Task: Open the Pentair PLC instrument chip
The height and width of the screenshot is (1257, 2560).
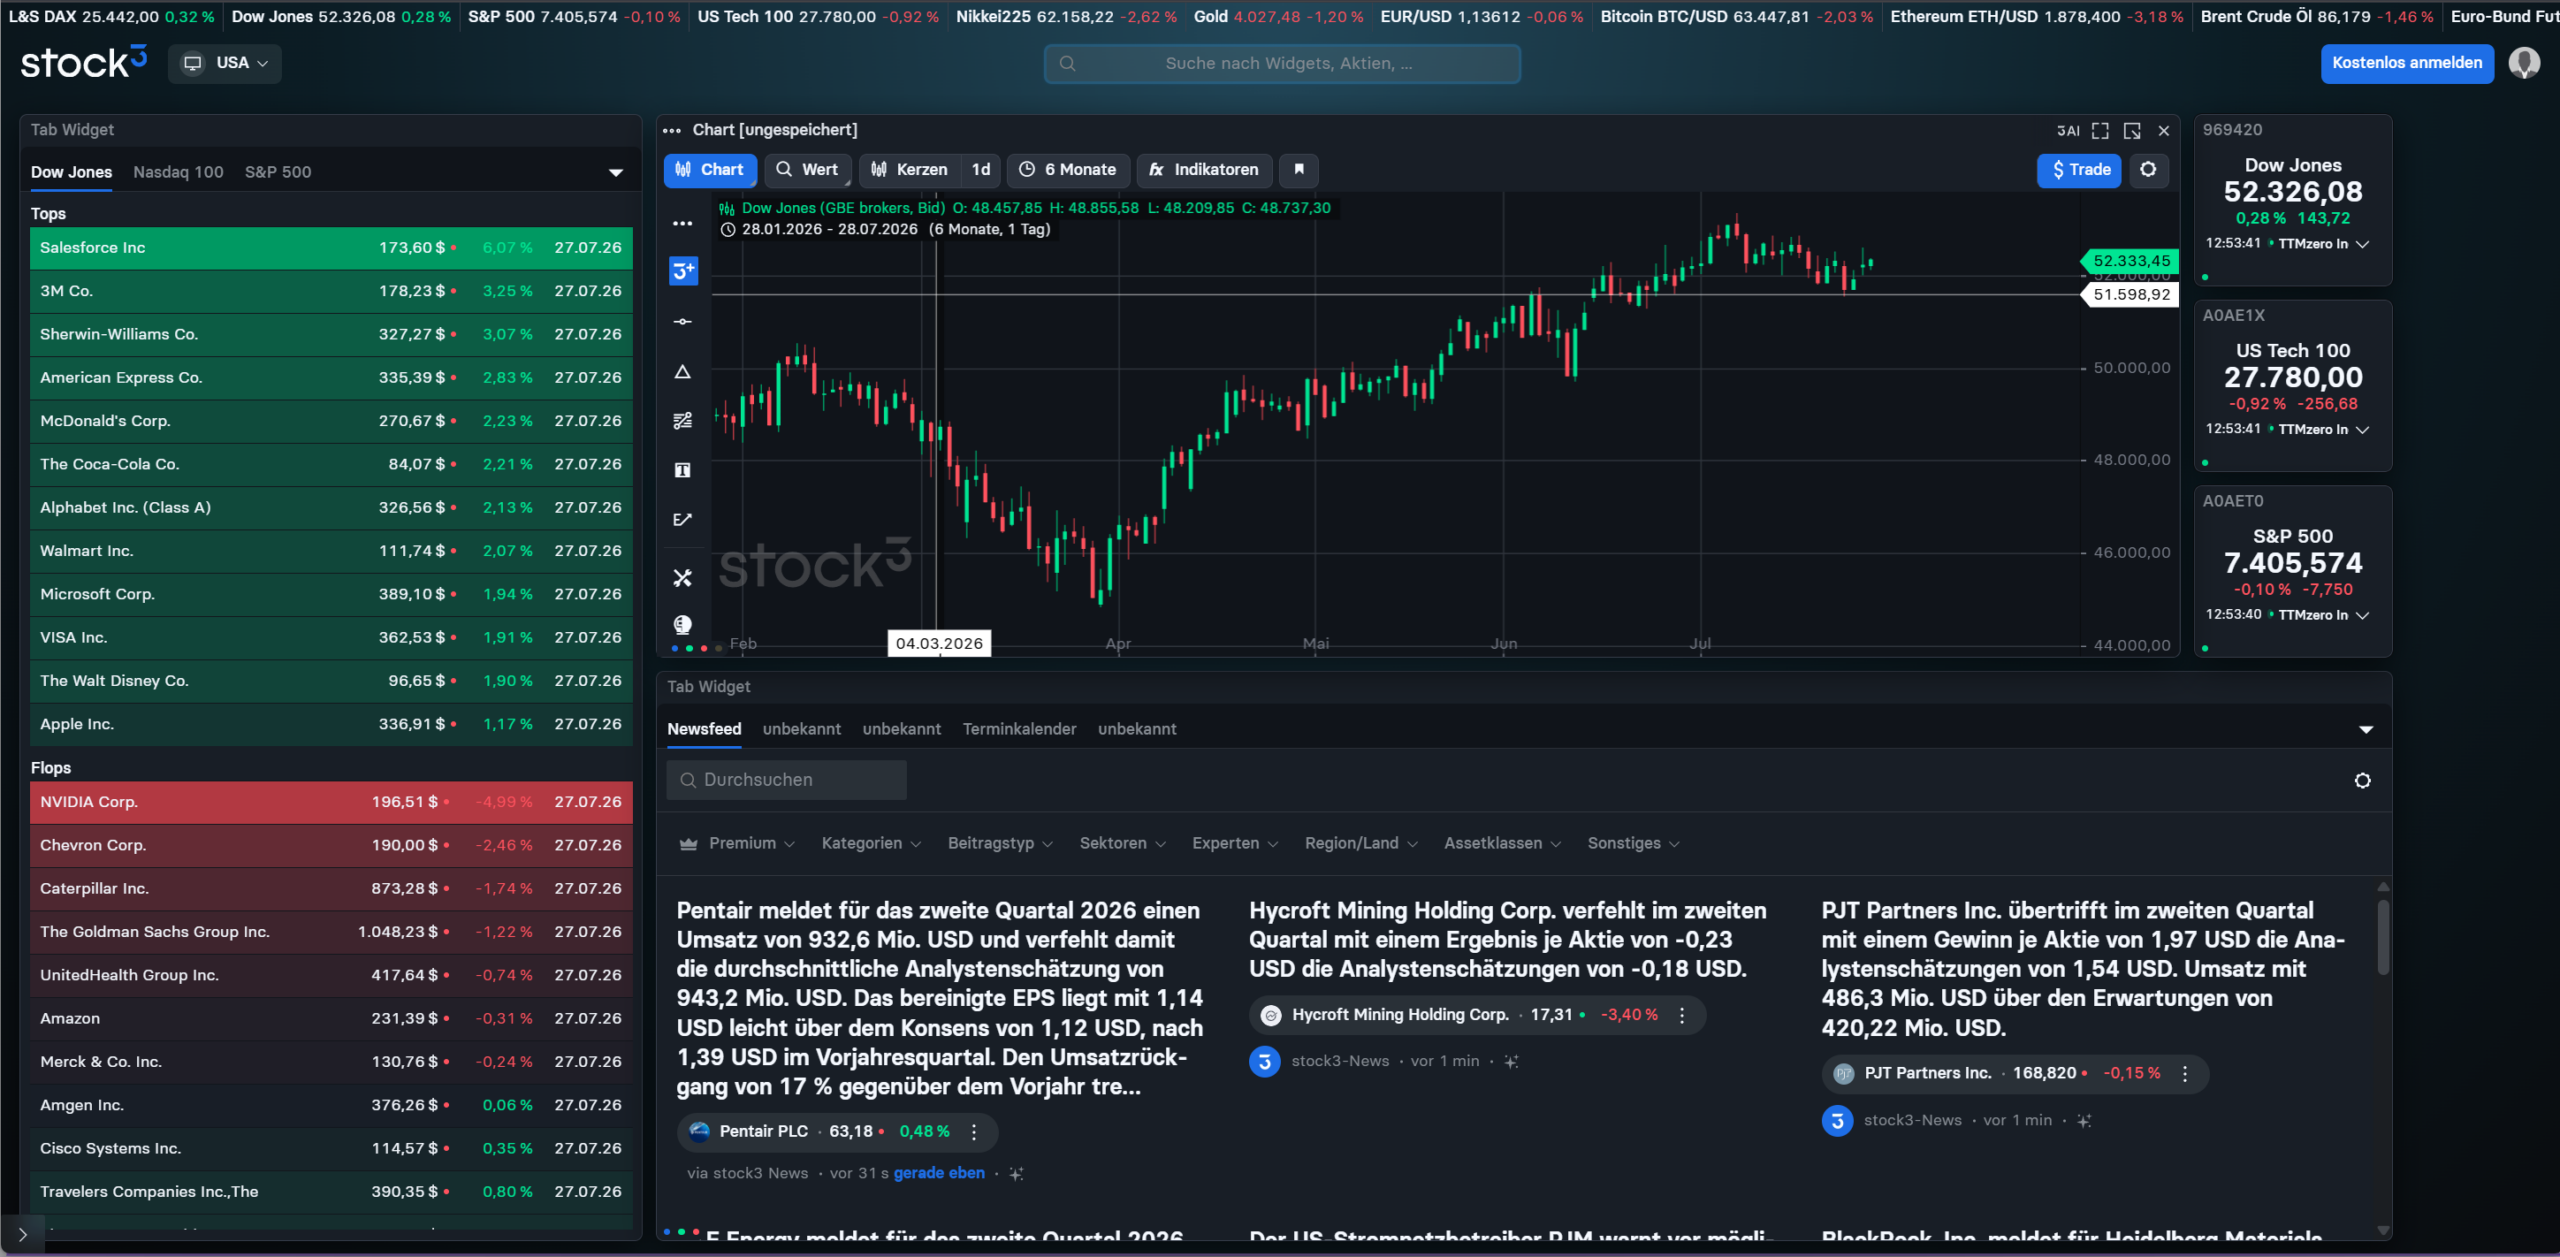Action: click(x=837, y=1132)
